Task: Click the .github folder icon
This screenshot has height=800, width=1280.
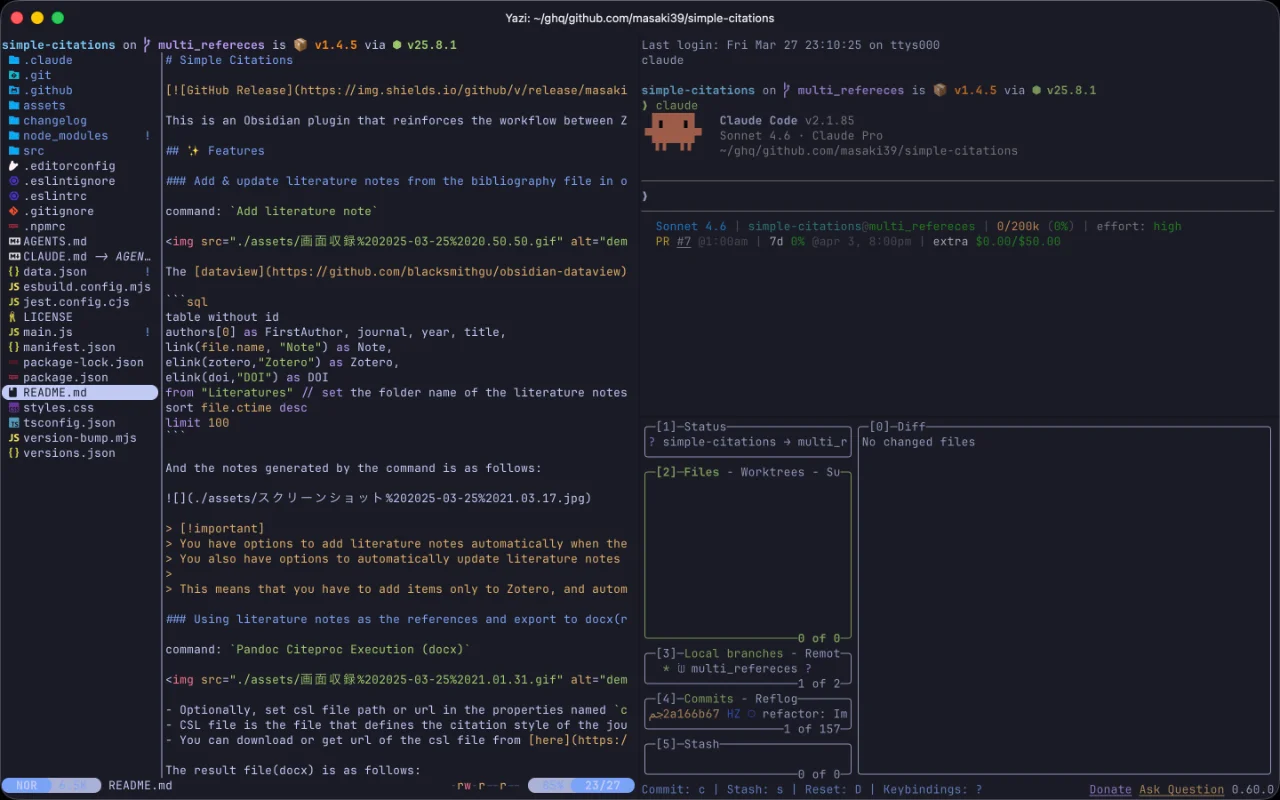Action: point(14,90)
